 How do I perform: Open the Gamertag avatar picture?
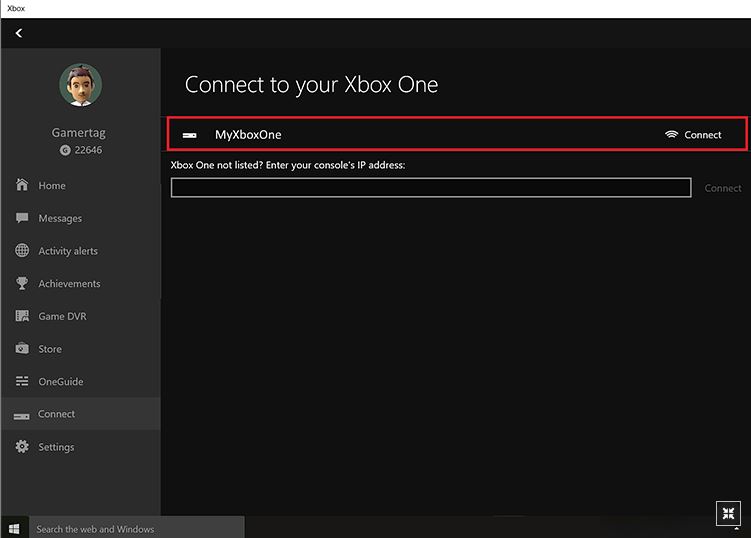click(80, 85)
